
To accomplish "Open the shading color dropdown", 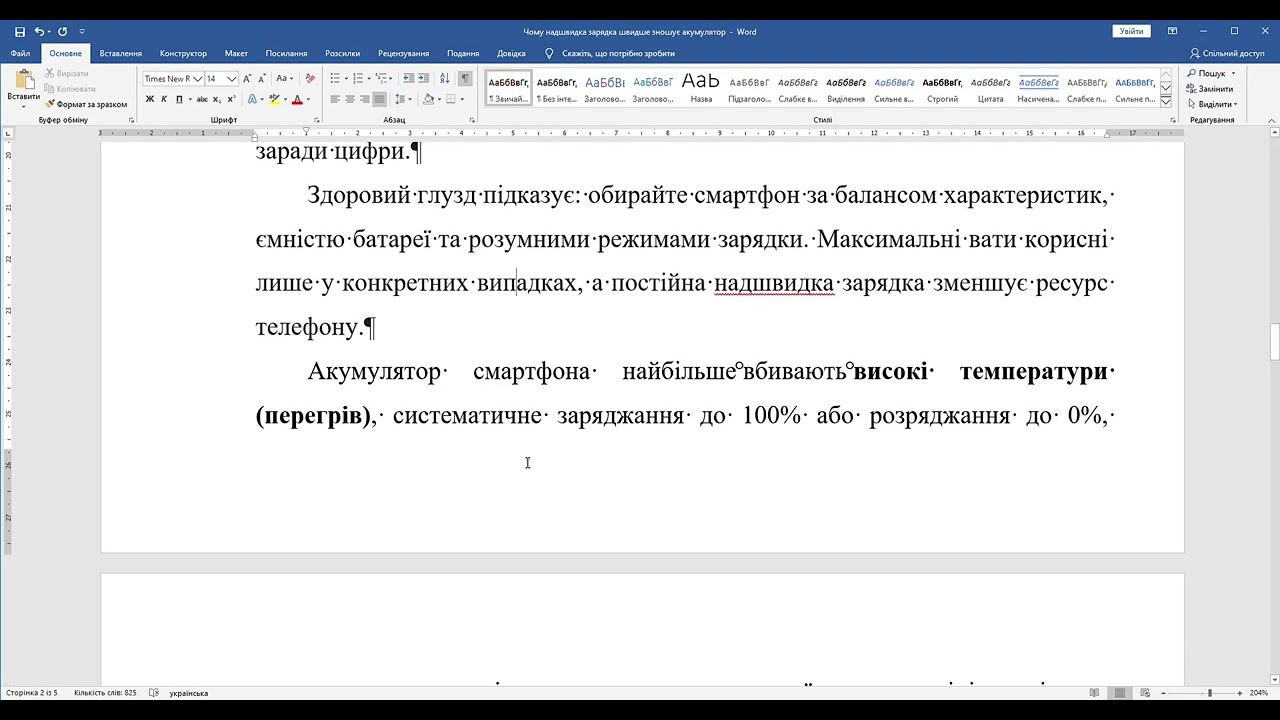I will (x=440, y=99).
